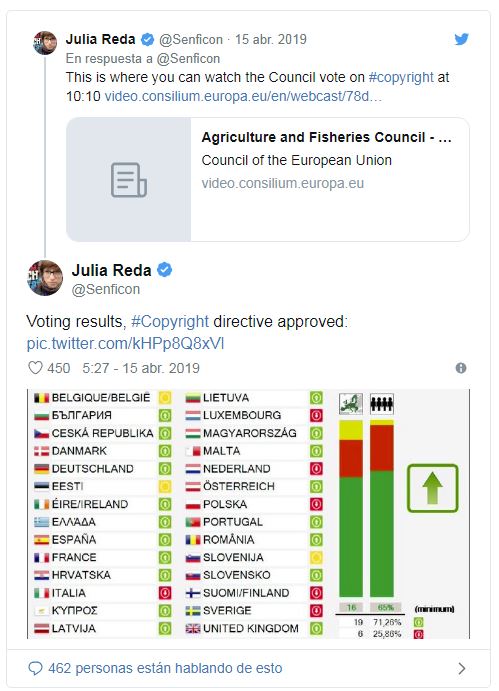Open the video.consilium.europa.eu webcast link
Viewport: 499px width, 691px height.
coord(243,96)
